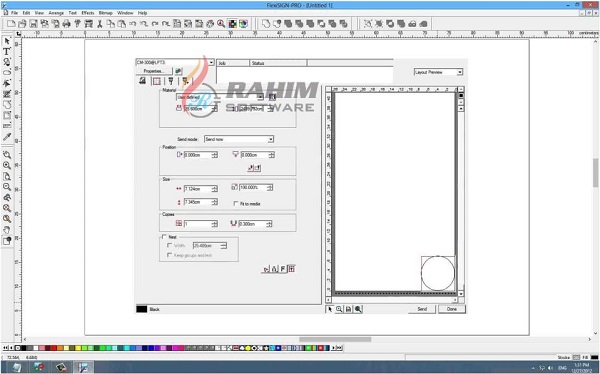The image size is (600, 374).
Task: Click the Open file toolbar icon
Action: tap(22, 24)
